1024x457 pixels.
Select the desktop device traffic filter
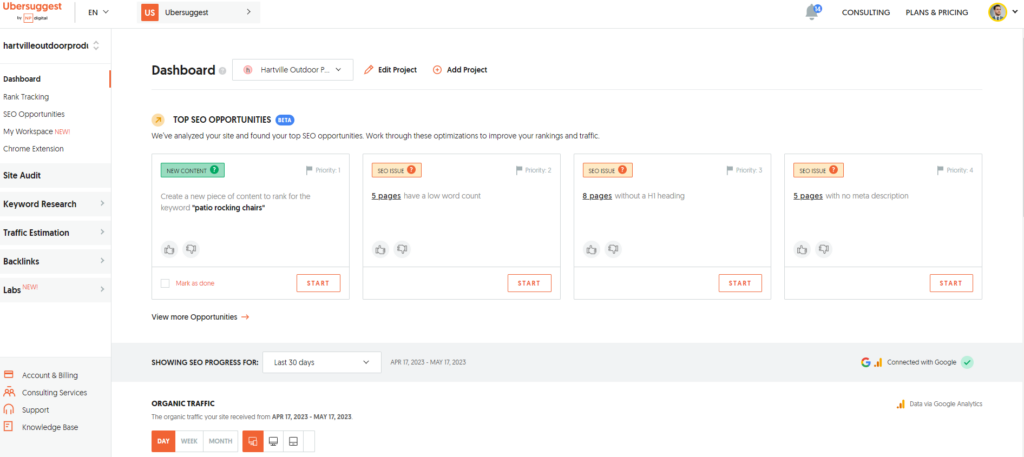(273, 441)
